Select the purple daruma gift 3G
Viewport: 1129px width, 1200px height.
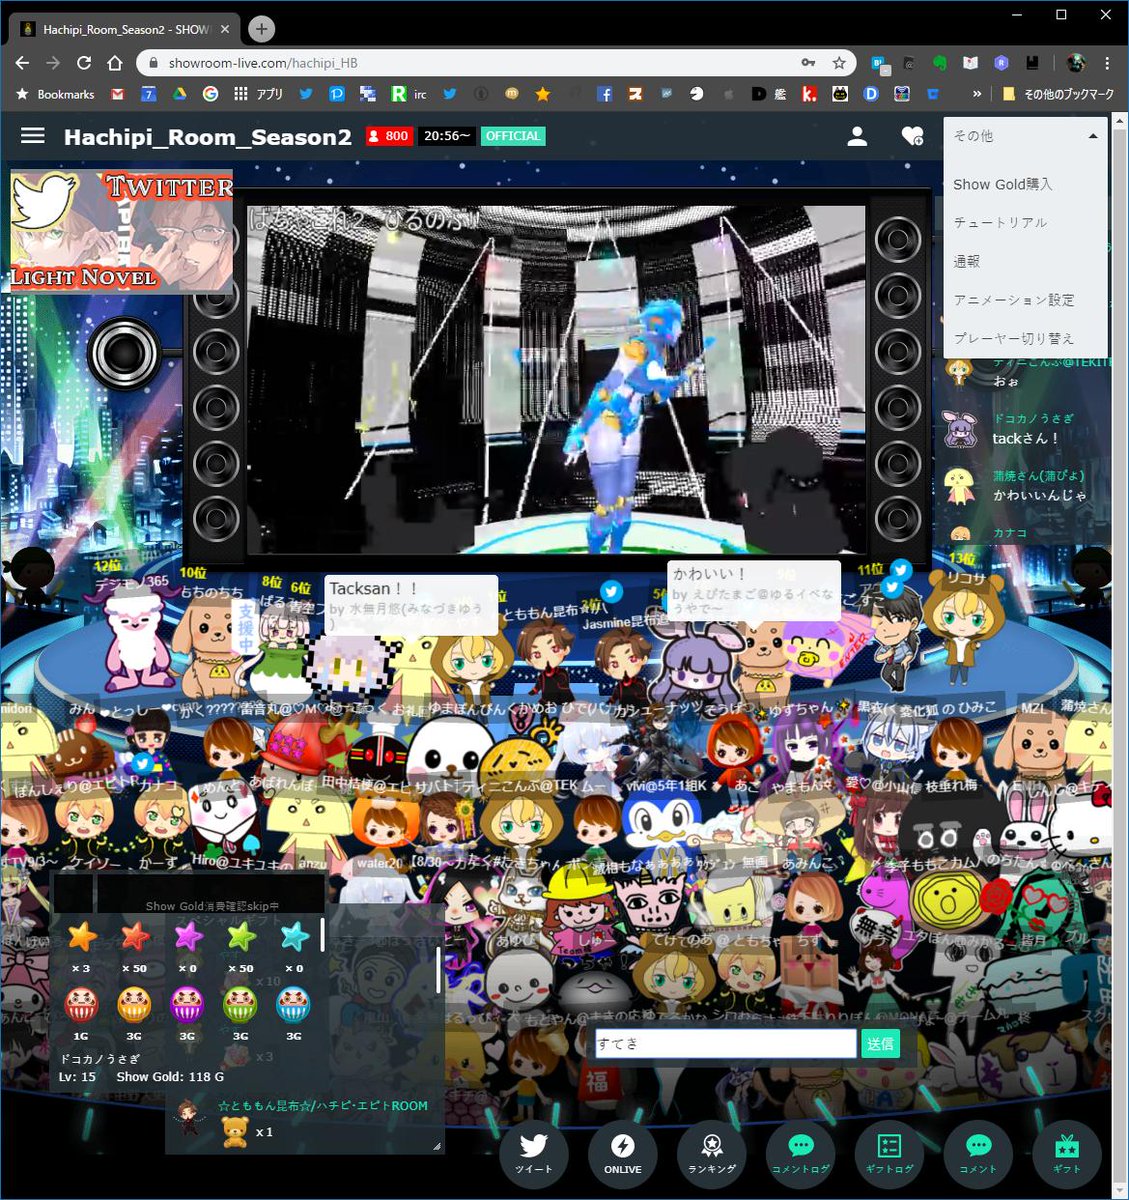click(x=188, y=1004)
